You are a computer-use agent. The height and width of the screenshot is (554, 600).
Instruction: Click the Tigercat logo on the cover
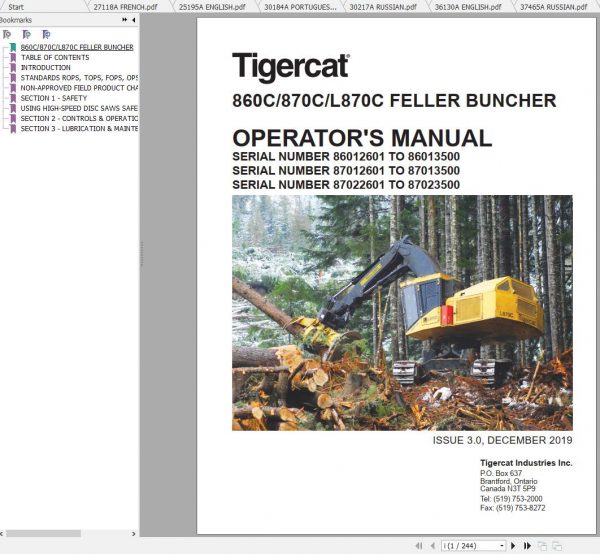291,67
